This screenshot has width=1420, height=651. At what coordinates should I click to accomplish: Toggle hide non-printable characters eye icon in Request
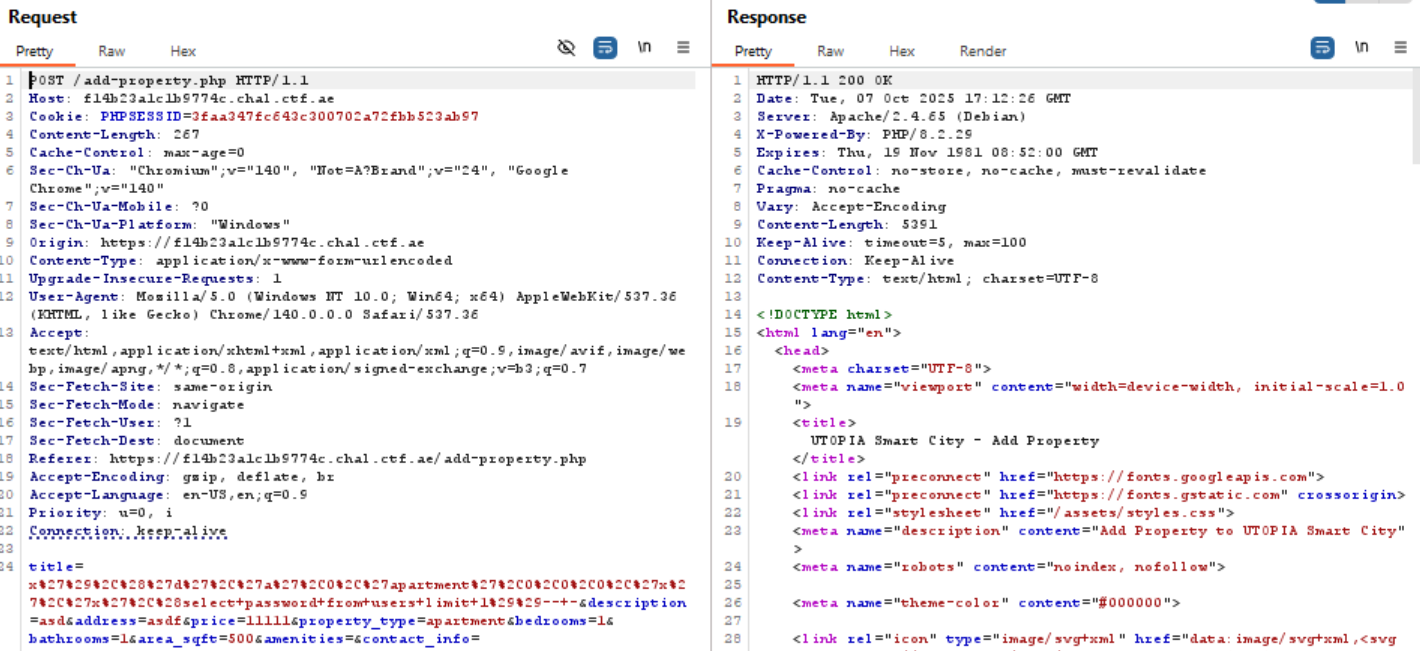[566, 47]
